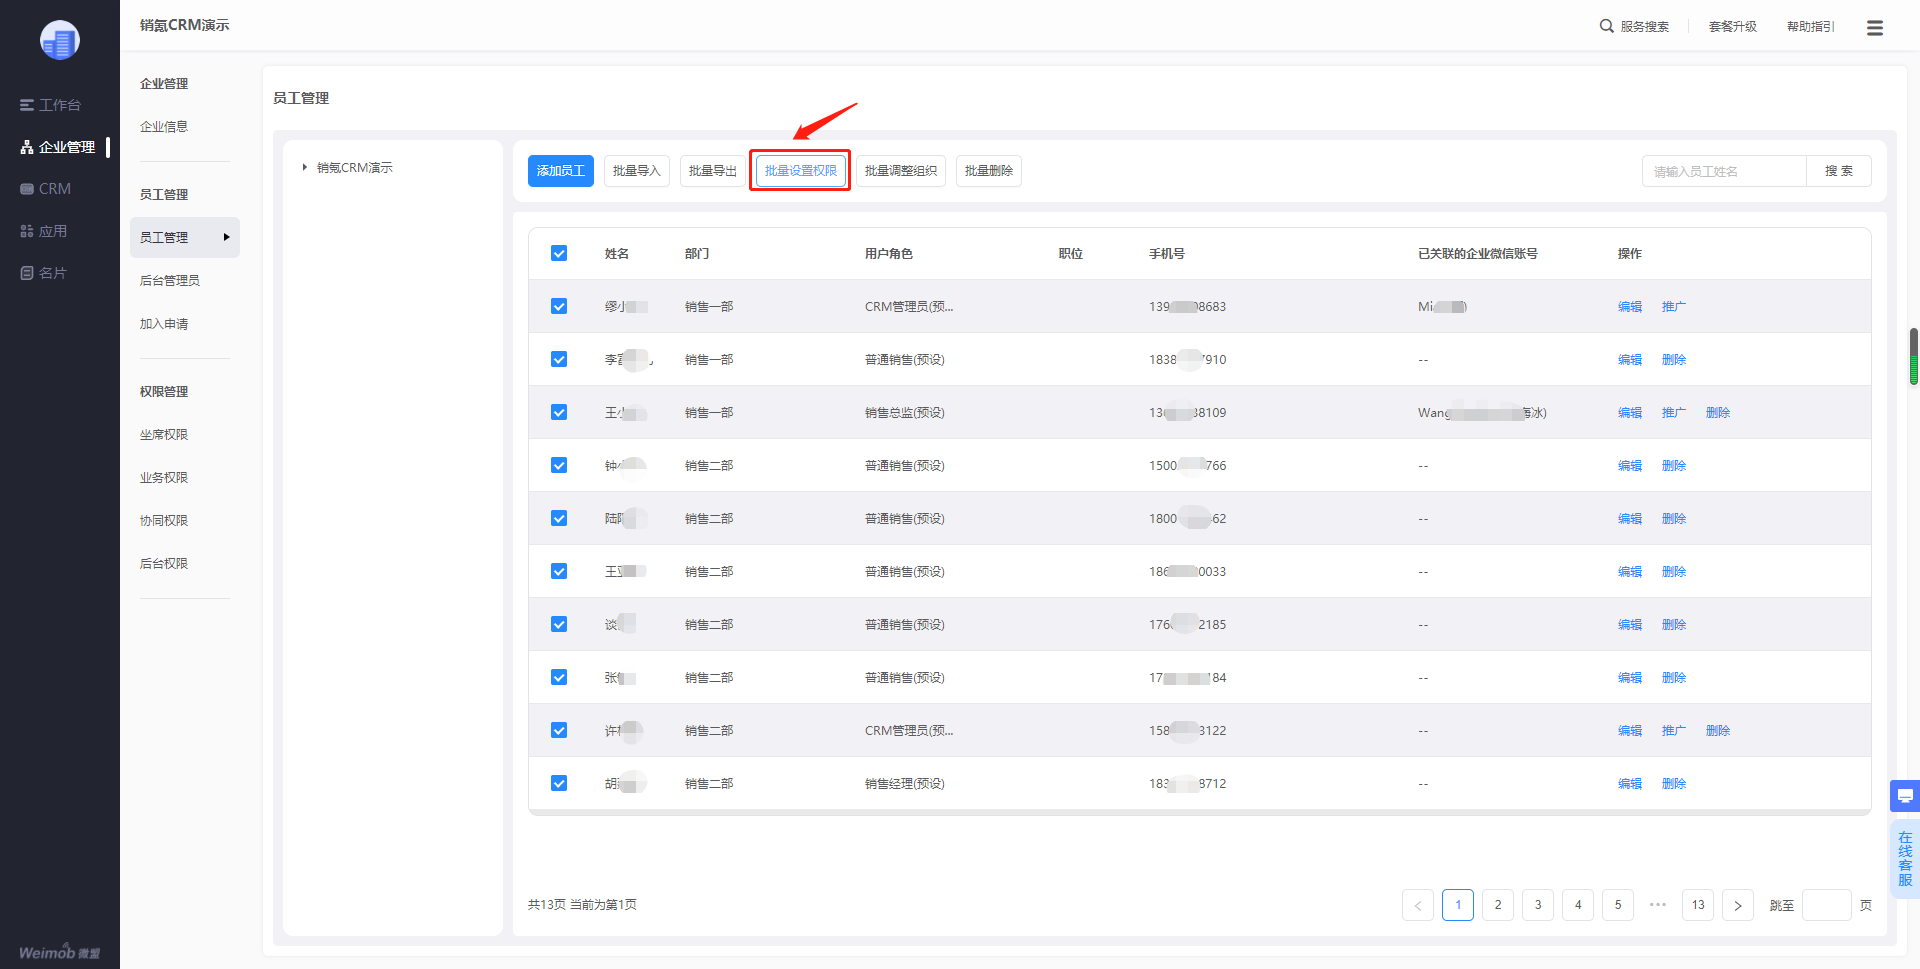This screenshot has height=969, width=1920.
Task: Open the 套餐升级 link
Action: click(x=1733, y=27)
